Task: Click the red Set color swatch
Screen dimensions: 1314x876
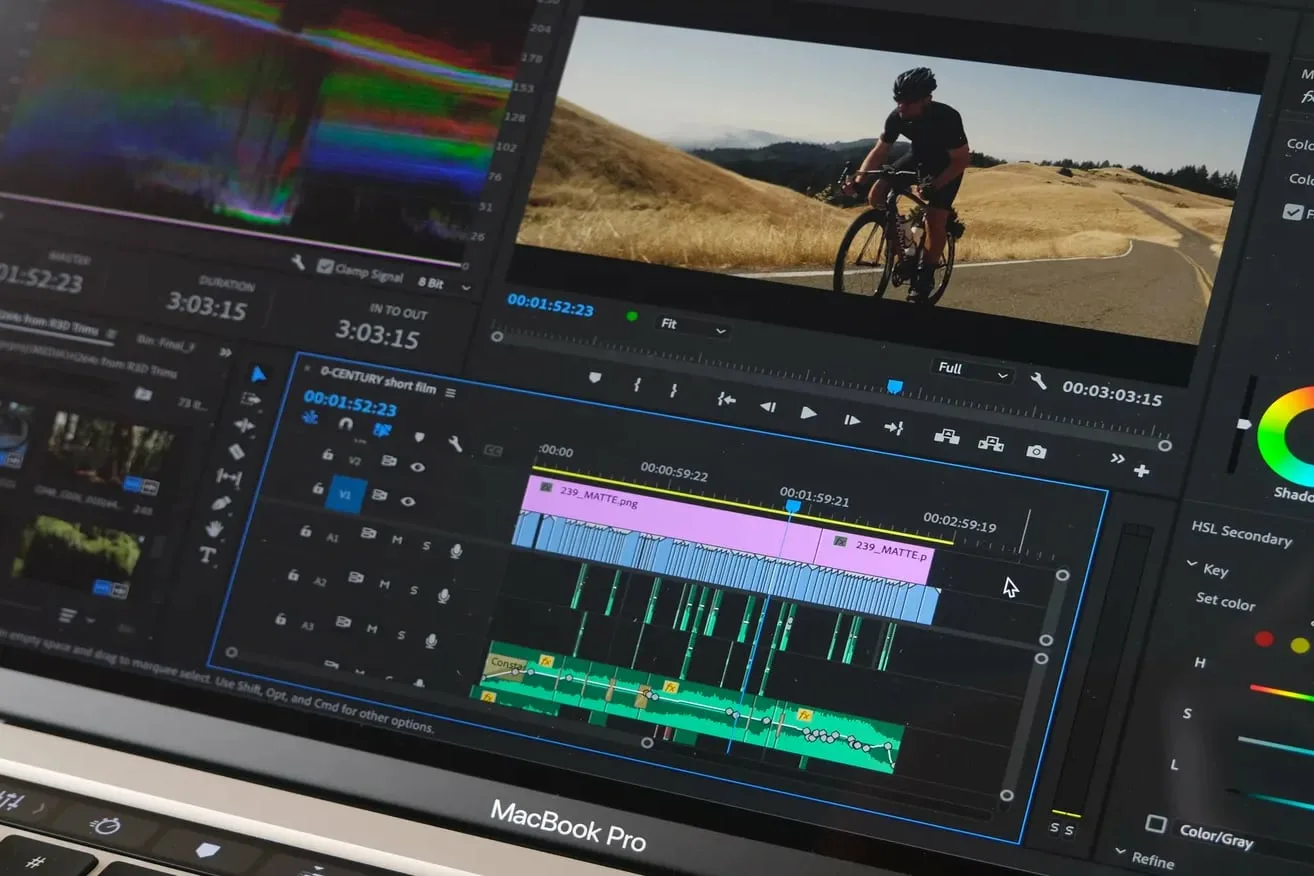Action: tap(1264, 638)
